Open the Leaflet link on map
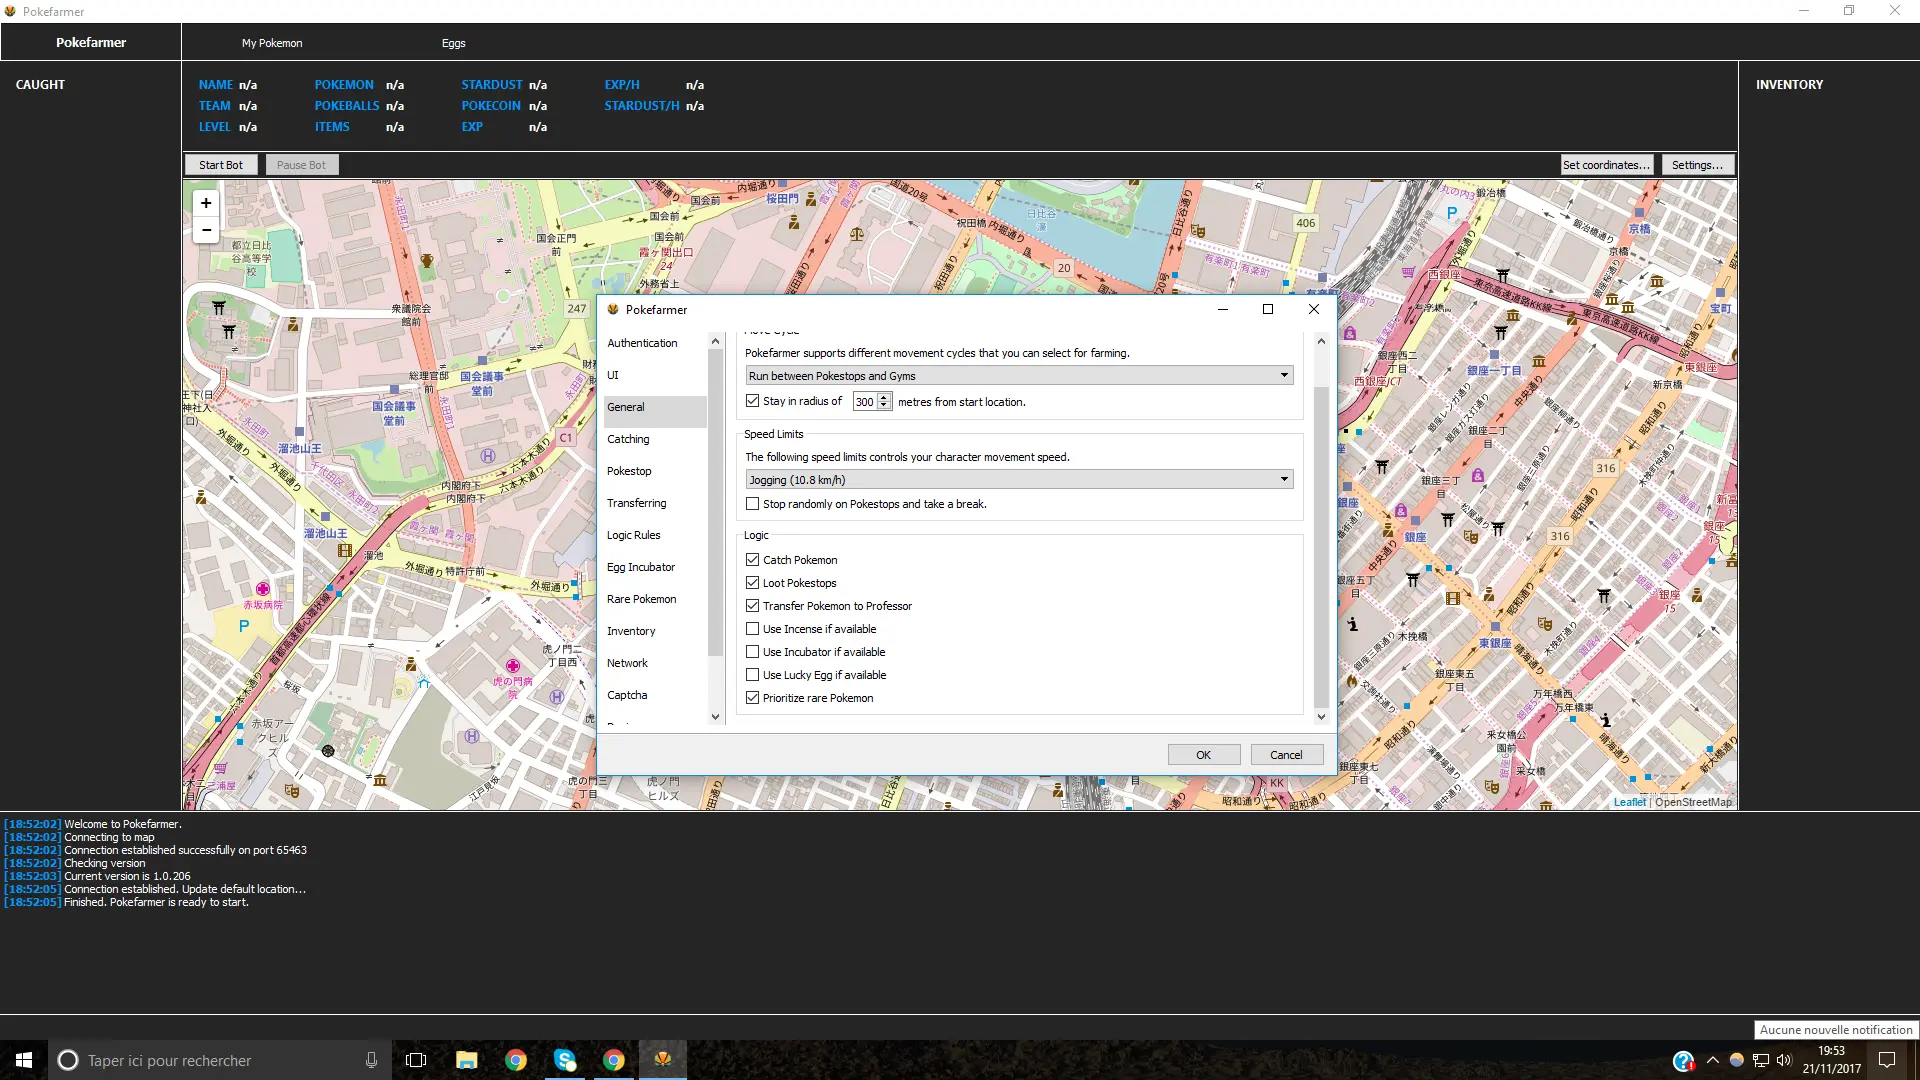Screen dimensions: 1920x1080 [1629, 802]
